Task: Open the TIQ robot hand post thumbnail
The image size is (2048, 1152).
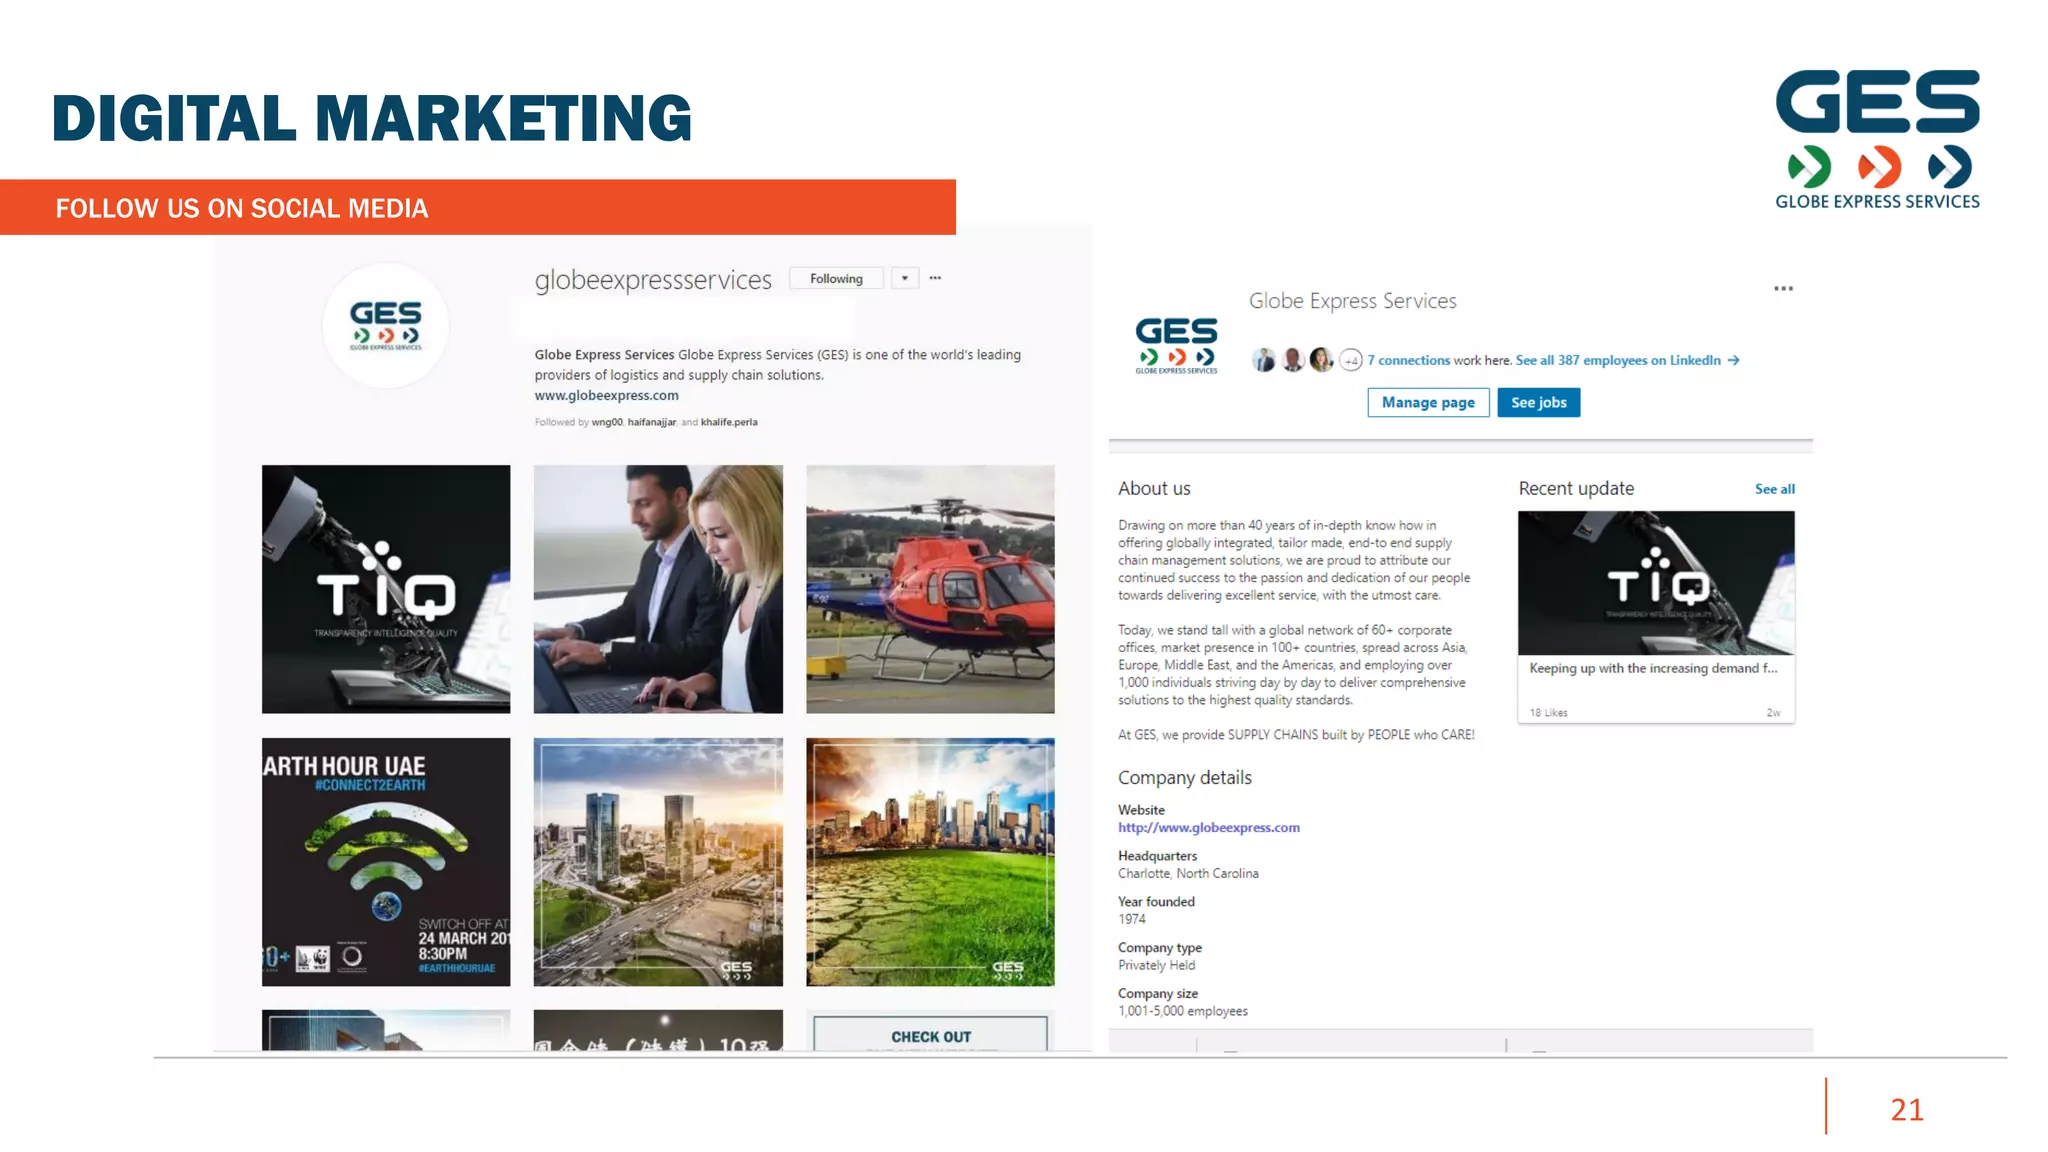Action: (x=386, y=589)
